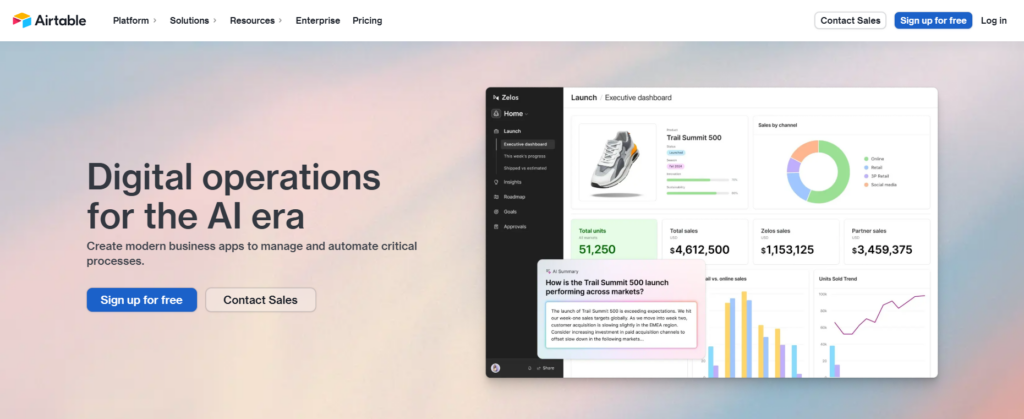Click the top-right Sign up for free button
The width and height of the screenshot is (1024, 419).
click(x=932, y=20)
